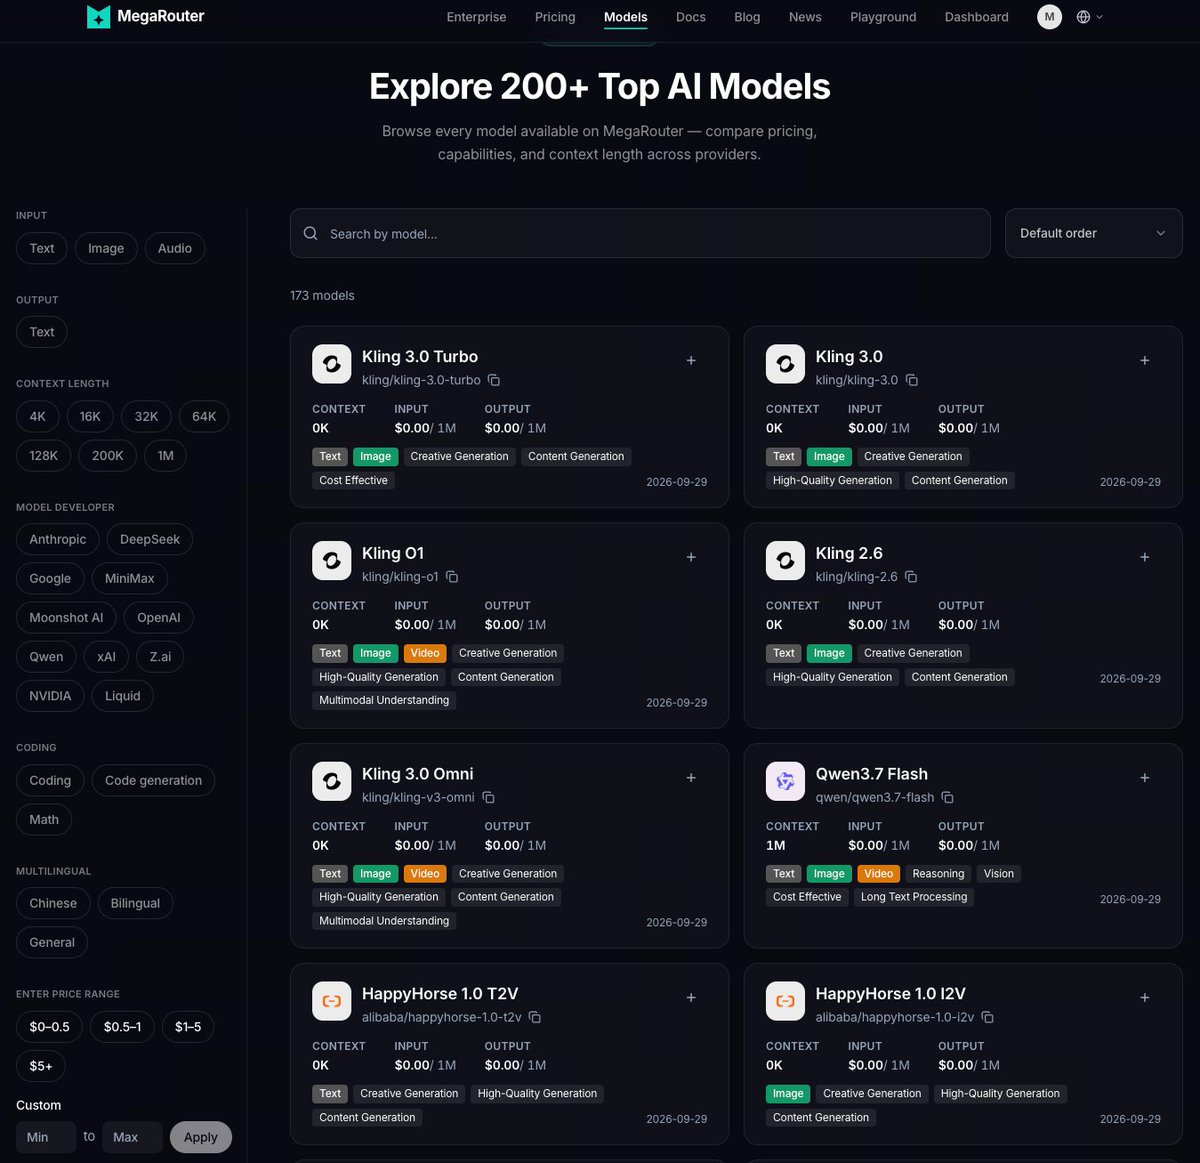This screenshot has width=1200, height=1163.
Task: Open the user avatar M menu
Action: [x=1049, y=17]
